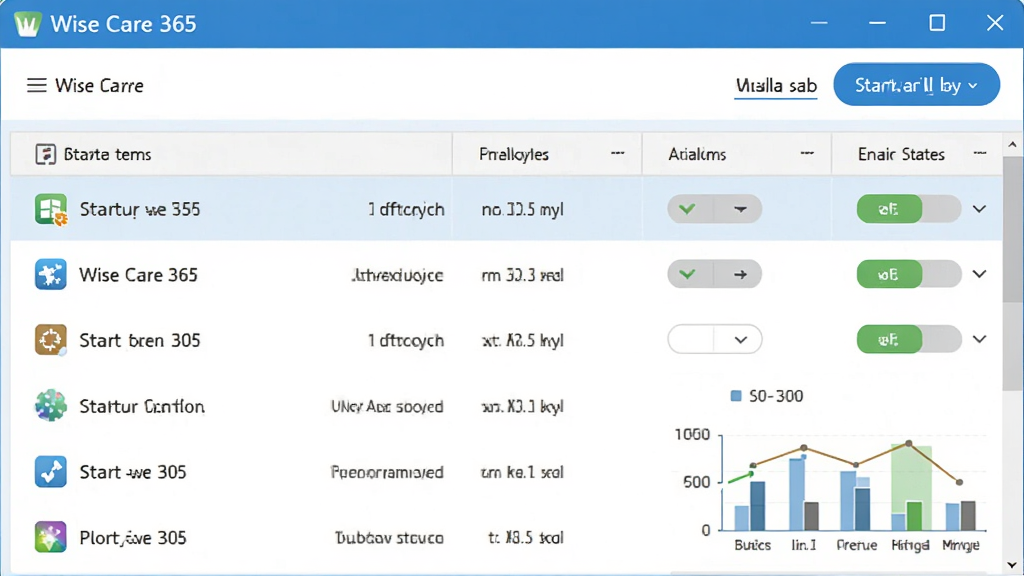
Task: Select the Startur we 355 entry name
Action: 140,210
